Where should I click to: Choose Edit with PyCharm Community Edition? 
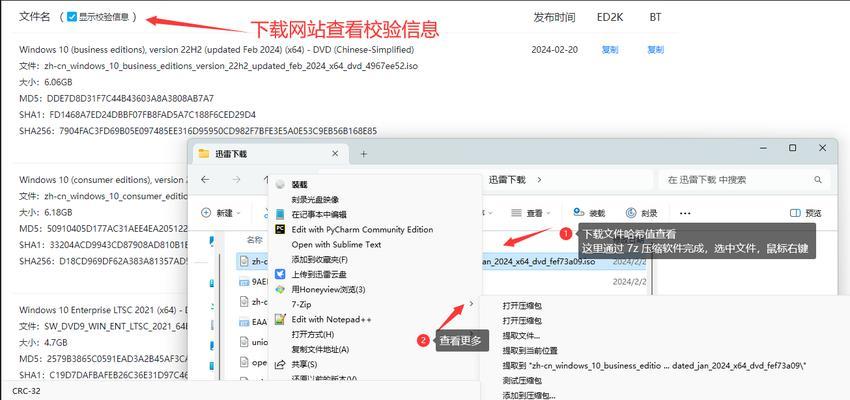point(374,229)
